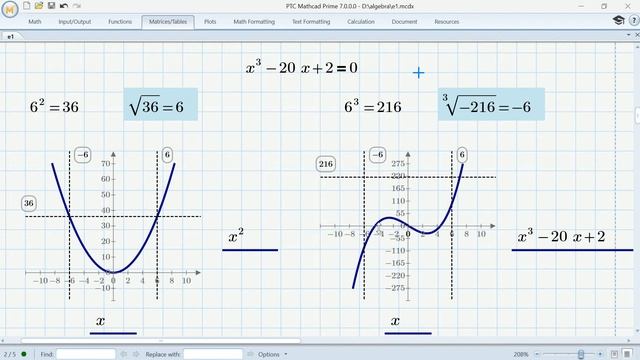Click the green calculation status indicator
640x360 pixels.
pos(24,354)
